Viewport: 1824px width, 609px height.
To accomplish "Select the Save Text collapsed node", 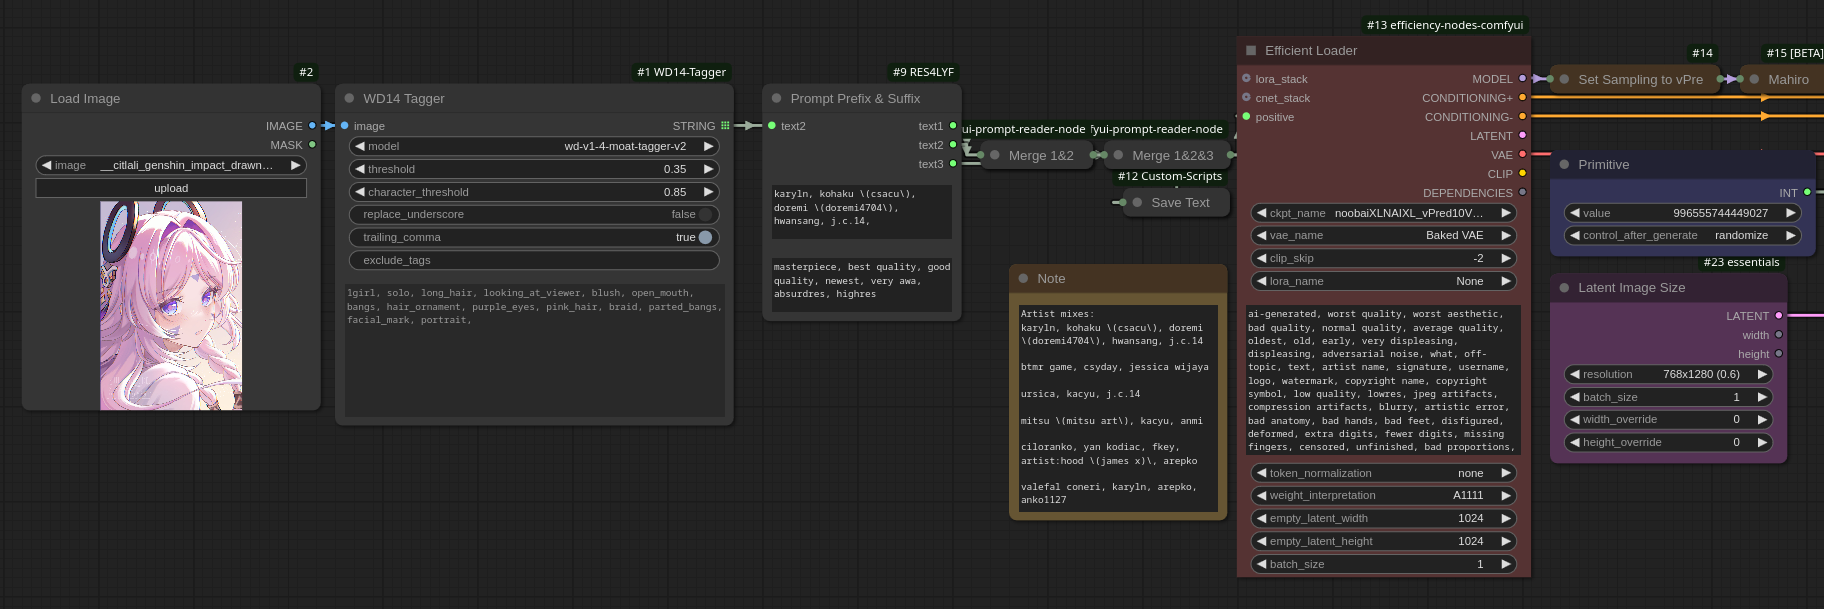I will coord(1176,202).
